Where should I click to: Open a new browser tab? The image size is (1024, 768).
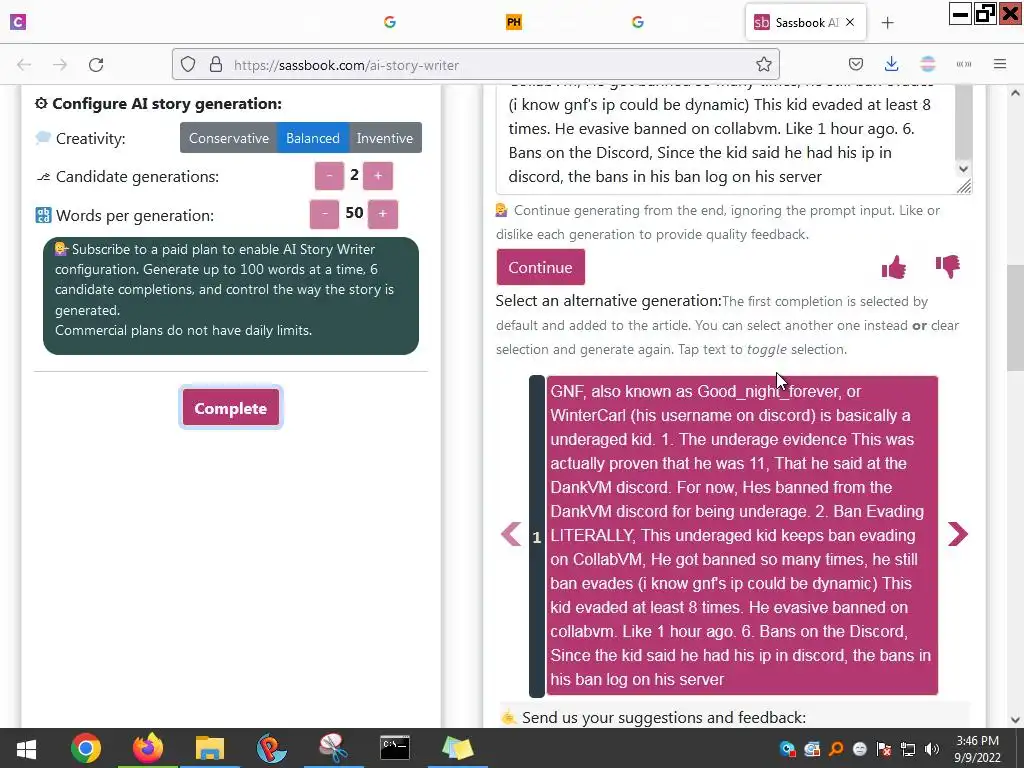887,23
